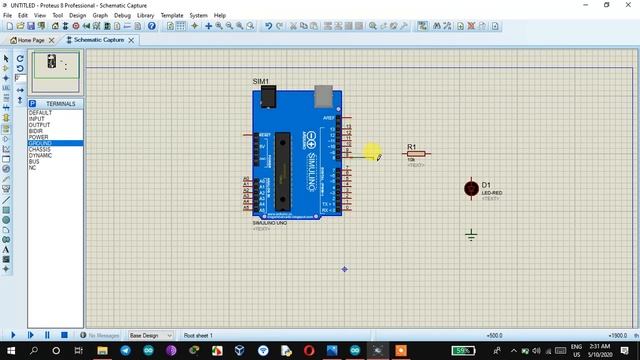The height and width of the screenshot is (360, 640).
Task: Open the Debug menu
Action: pyautogui.click(x=122, y=16)
